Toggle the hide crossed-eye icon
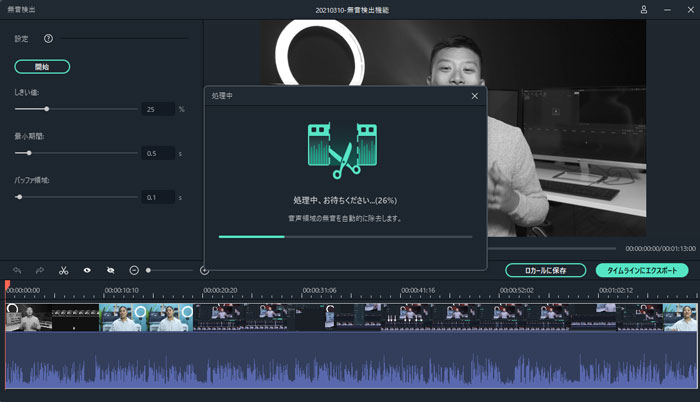The width and height of the screenshot is (700, 402). click(x=110, y=270)
